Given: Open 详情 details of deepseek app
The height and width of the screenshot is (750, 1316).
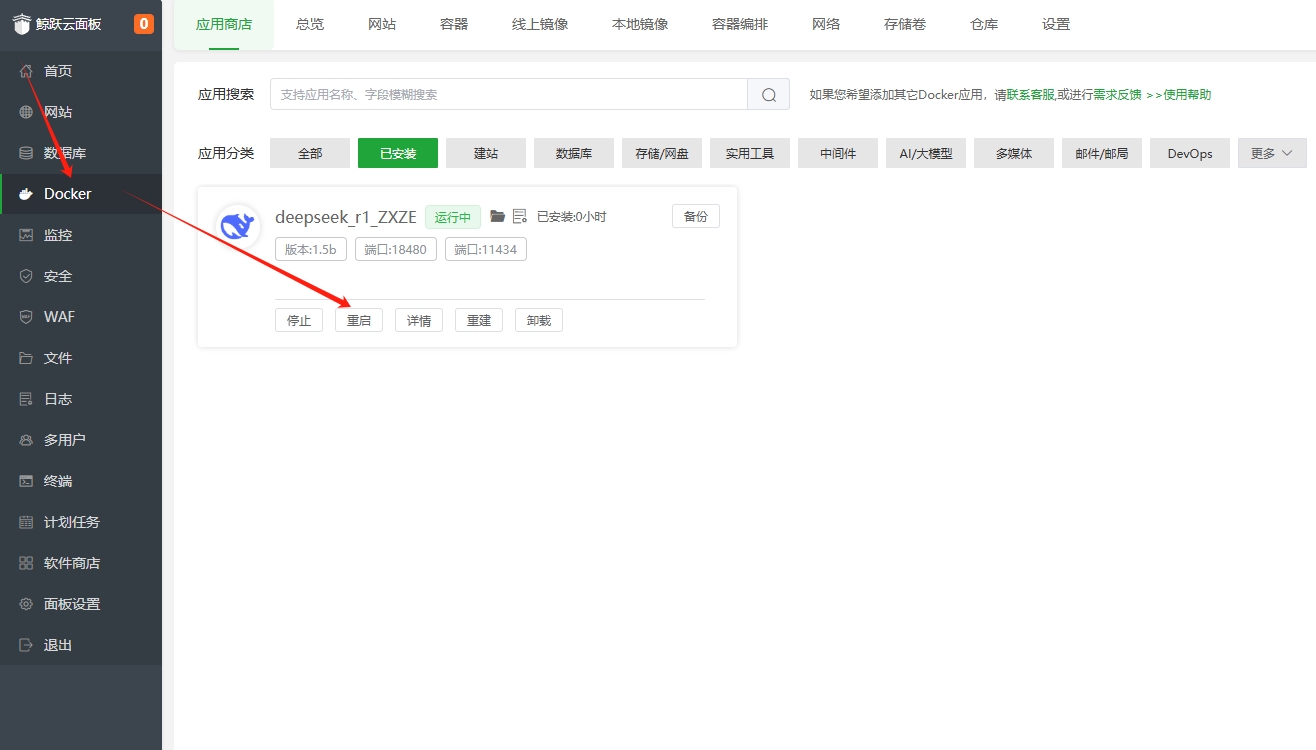Looking at the screenshot, I should pyautogui.click(x=419, y=320).
